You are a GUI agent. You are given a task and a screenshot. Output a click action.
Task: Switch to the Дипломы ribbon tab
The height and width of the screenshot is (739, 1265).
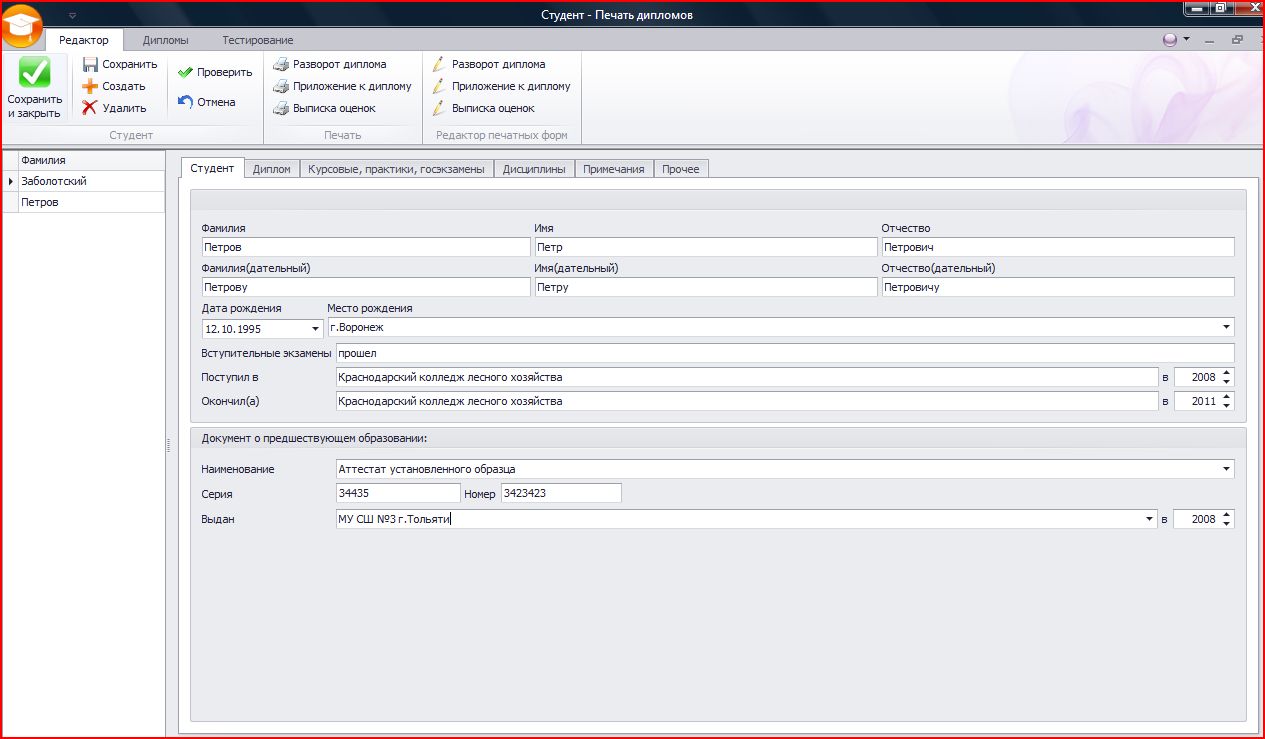coord(165,40)
